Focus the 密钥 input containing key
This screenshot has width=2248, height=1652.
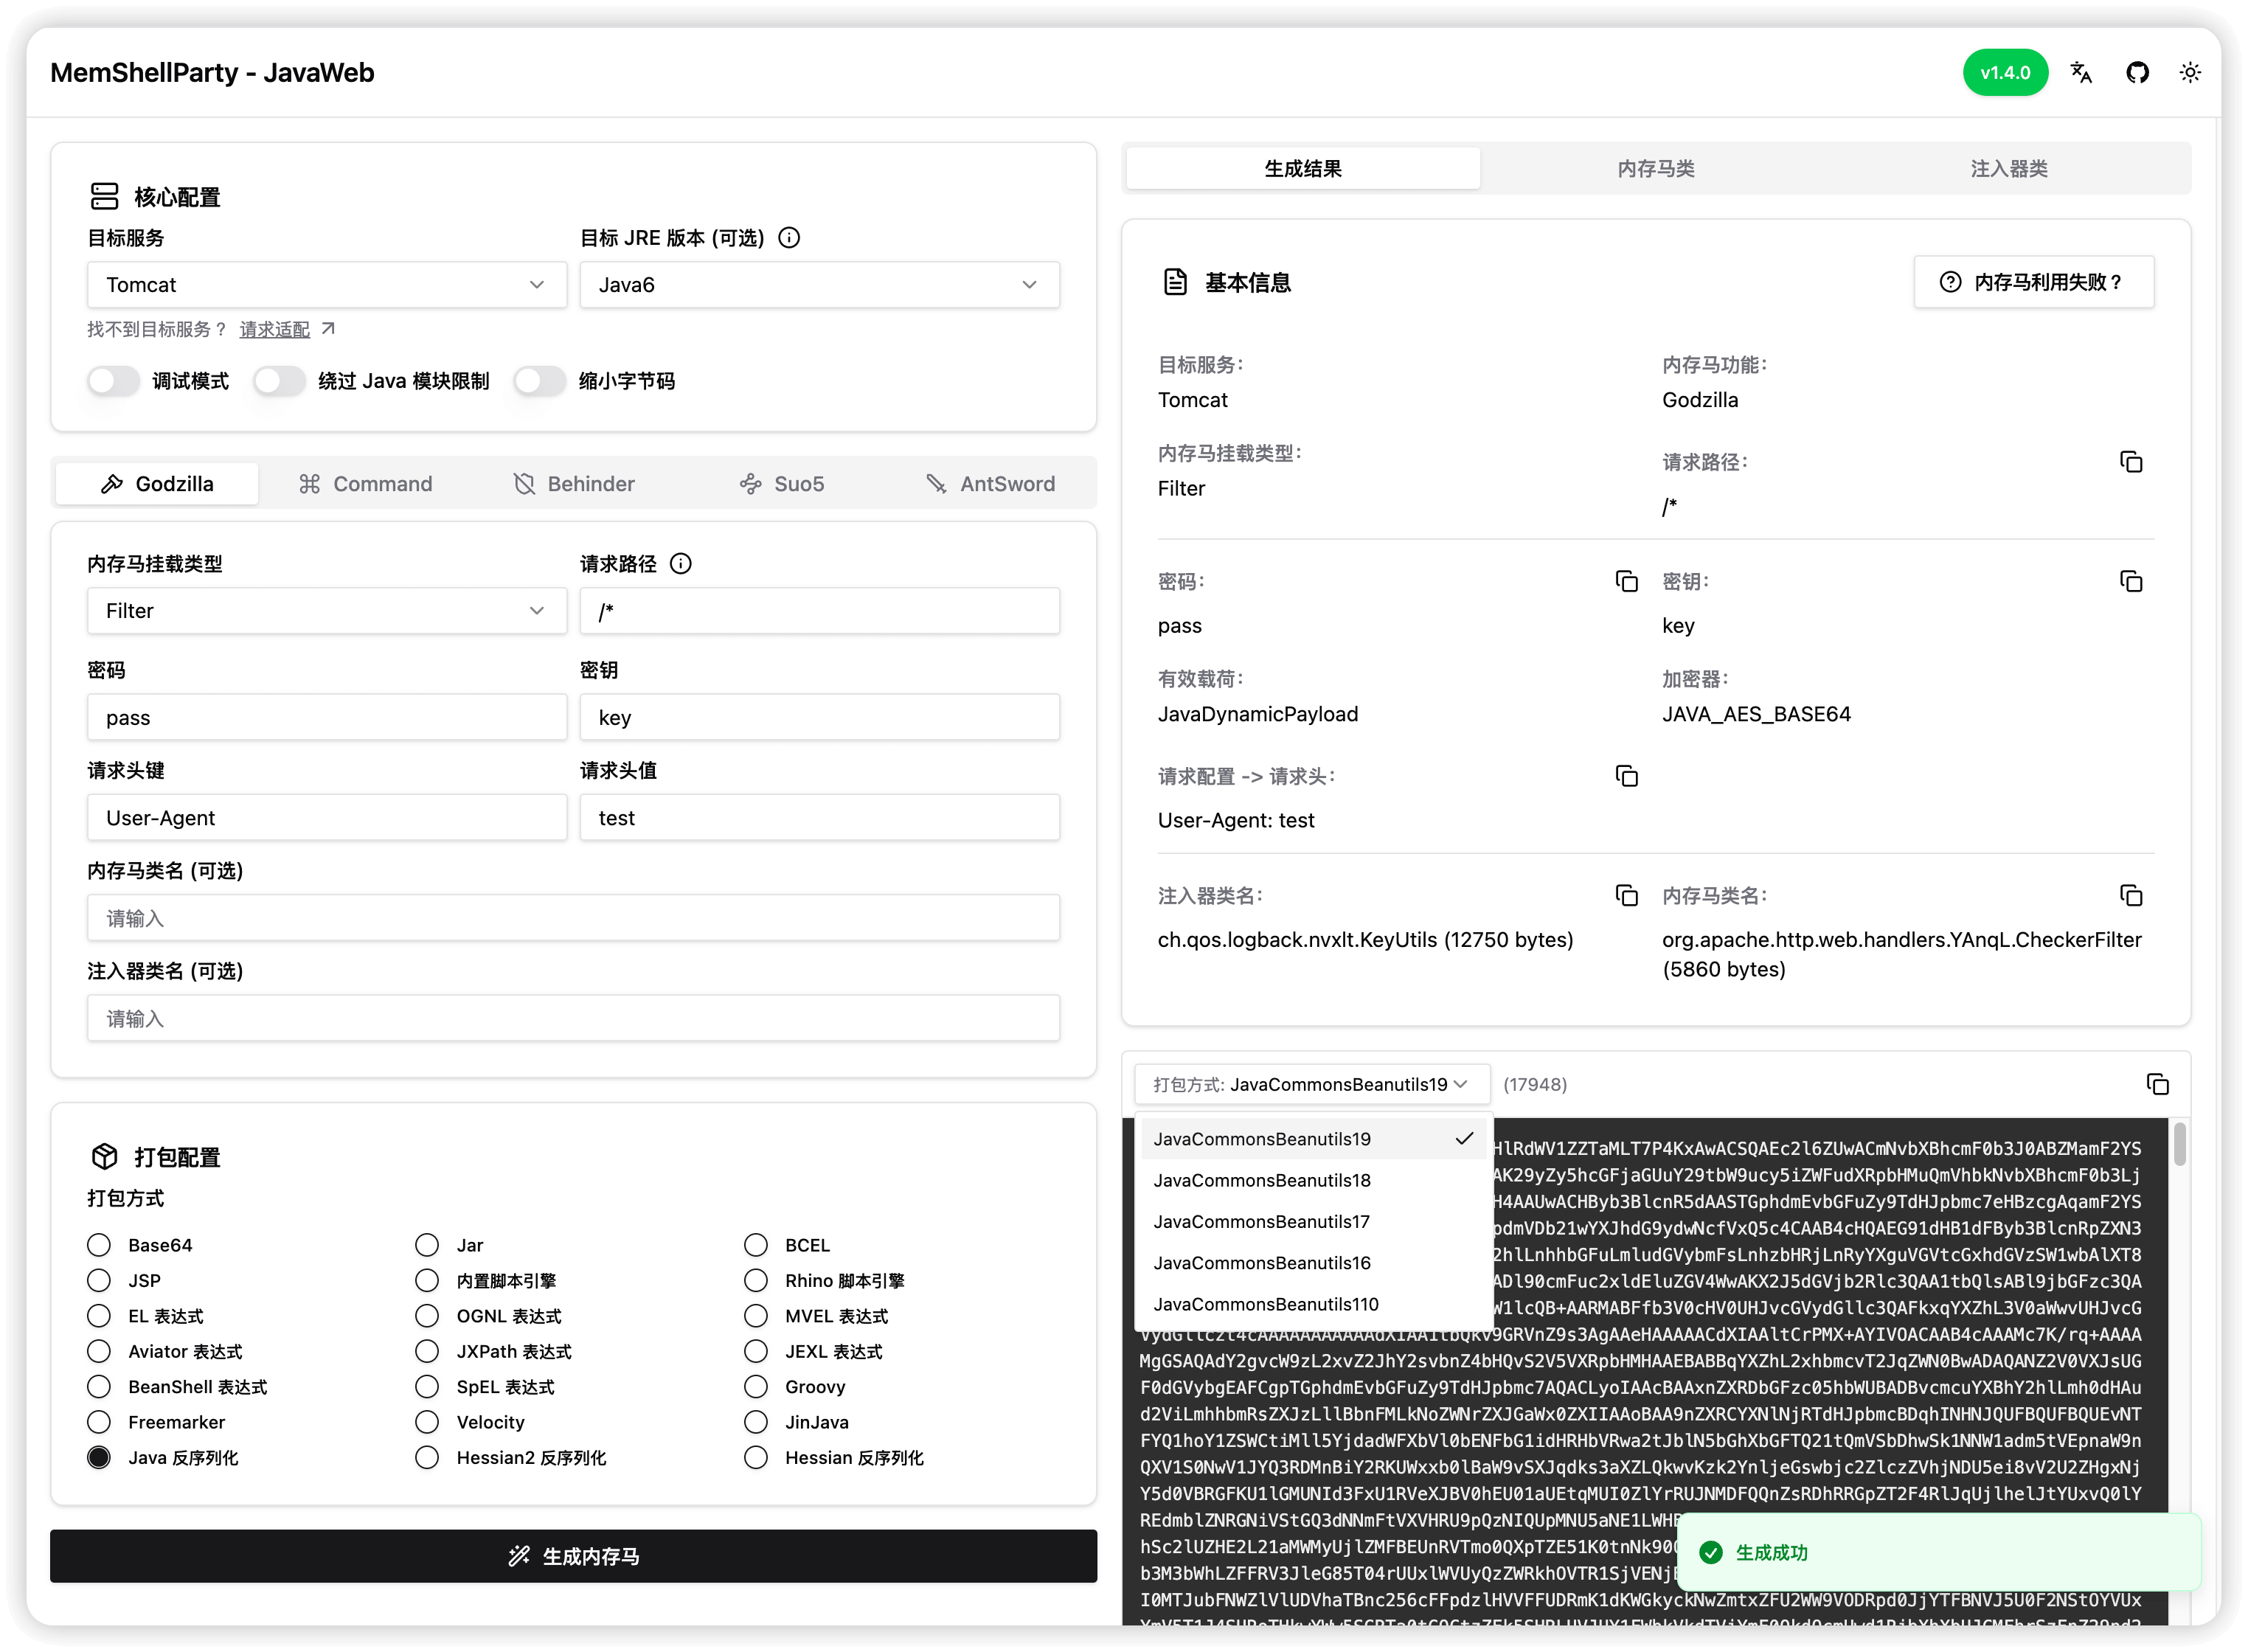[820, 718]
